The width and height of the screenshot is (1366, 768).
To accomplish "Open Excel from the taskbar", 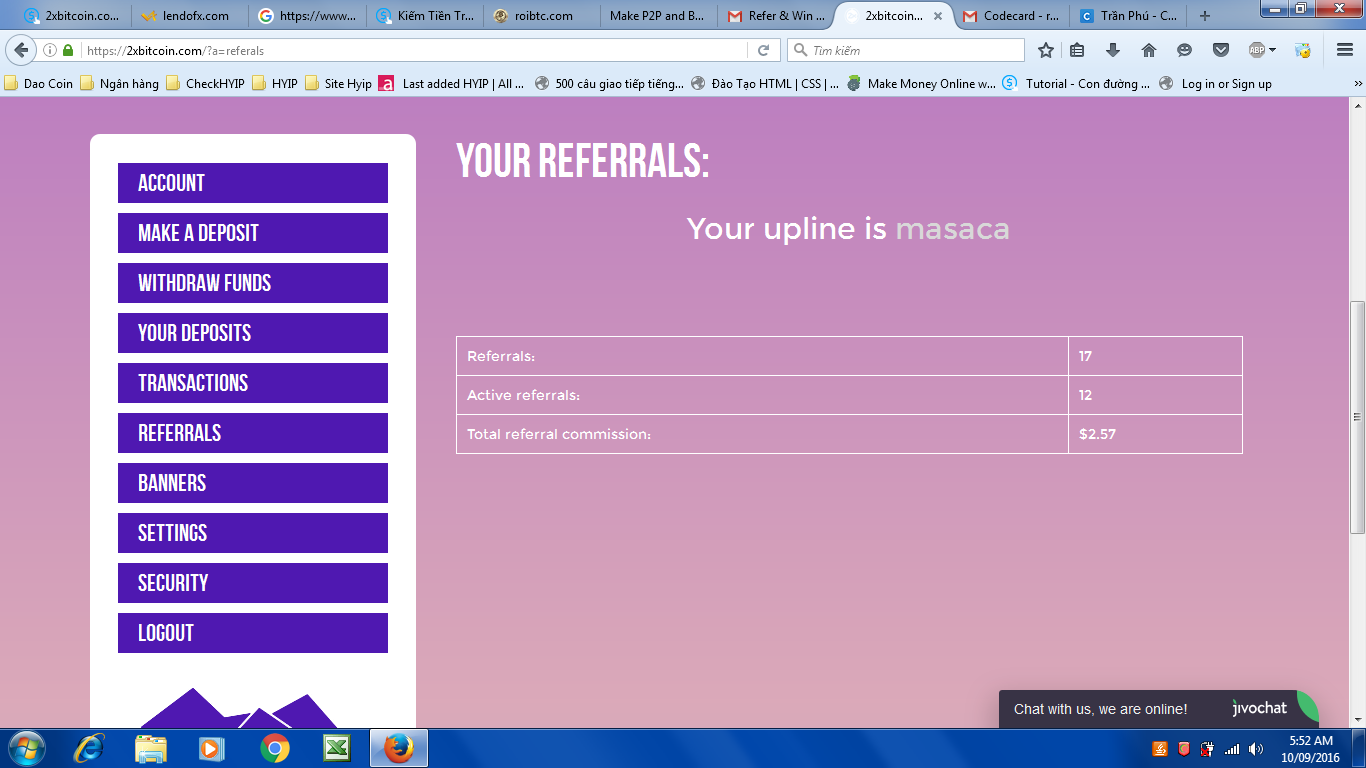I will 336,748.
